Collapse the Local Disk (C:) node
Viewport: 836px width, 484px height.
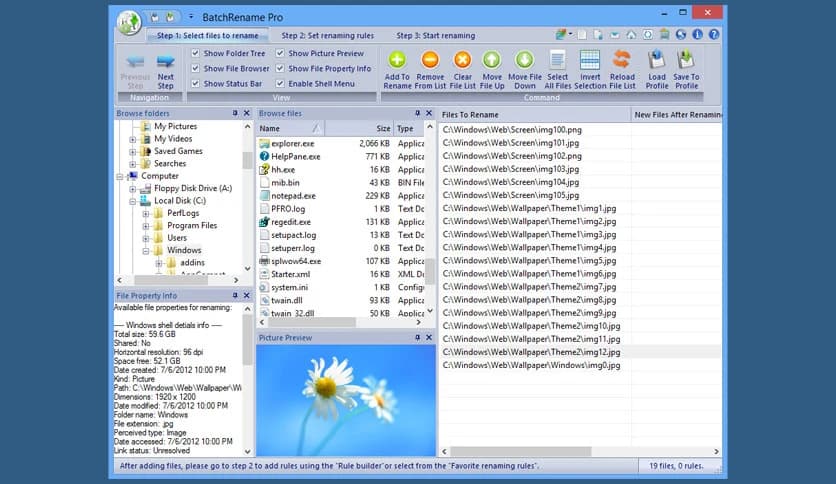pyautogui.click(x=133, y=201)
